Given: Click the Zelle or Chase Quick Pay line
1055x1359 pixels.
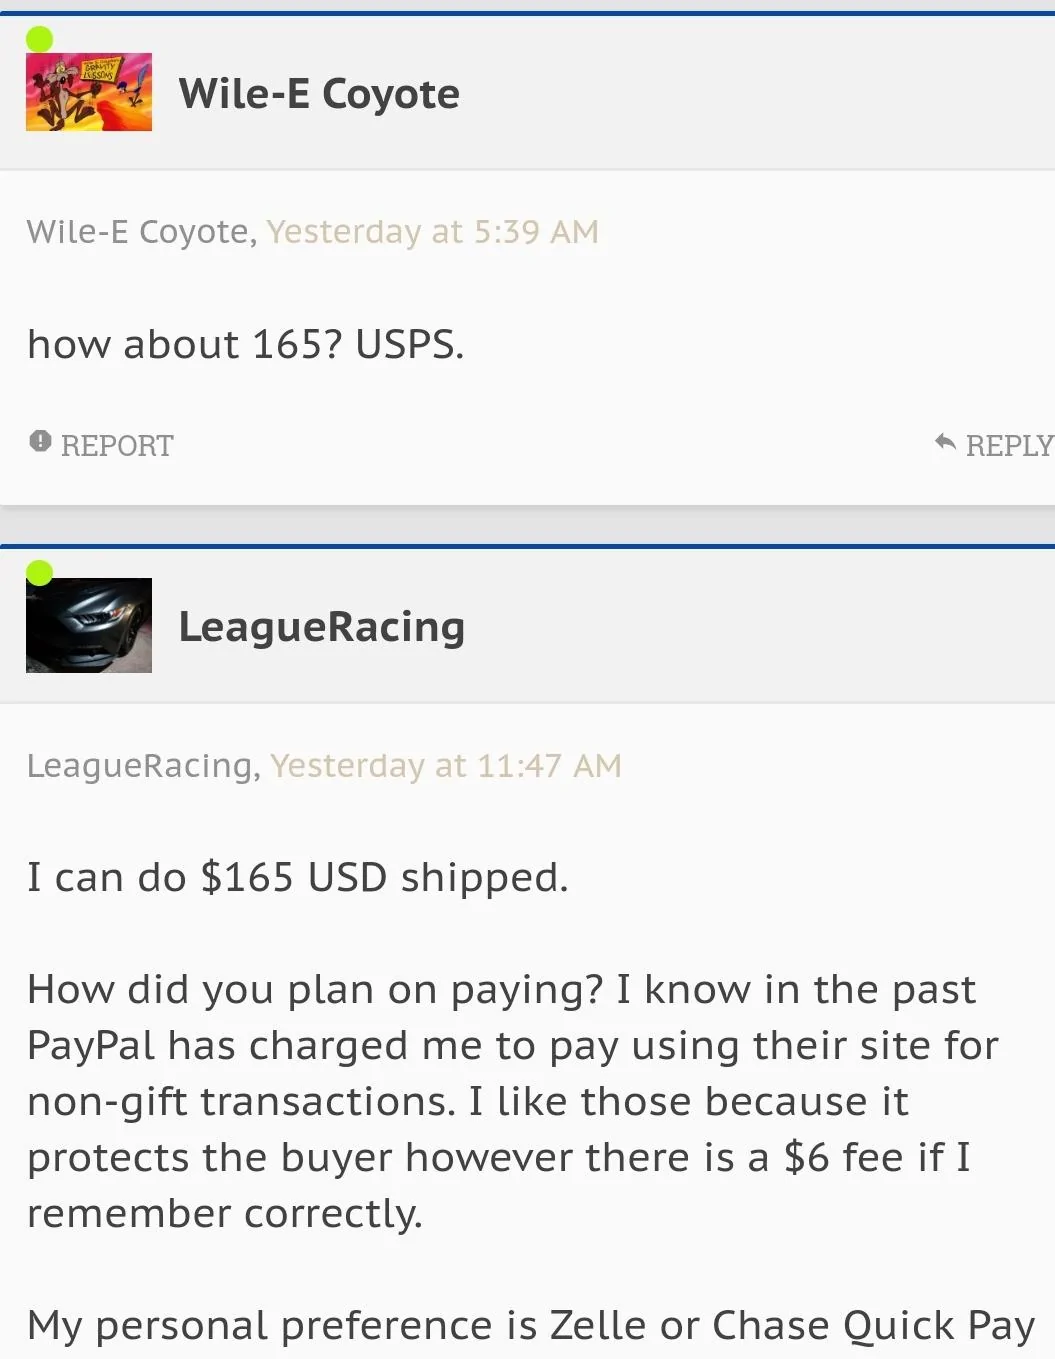Looking at the screenshot, I should click(x=531, y=1326).
